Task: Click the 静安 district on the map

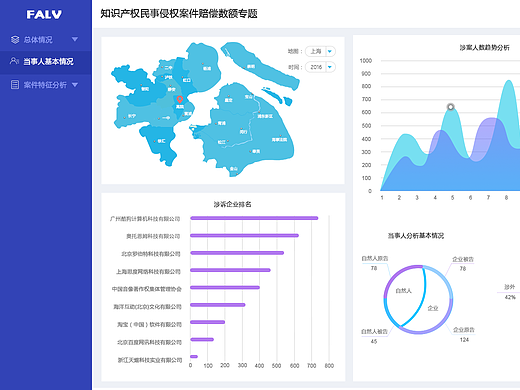Action: (171, 89)
